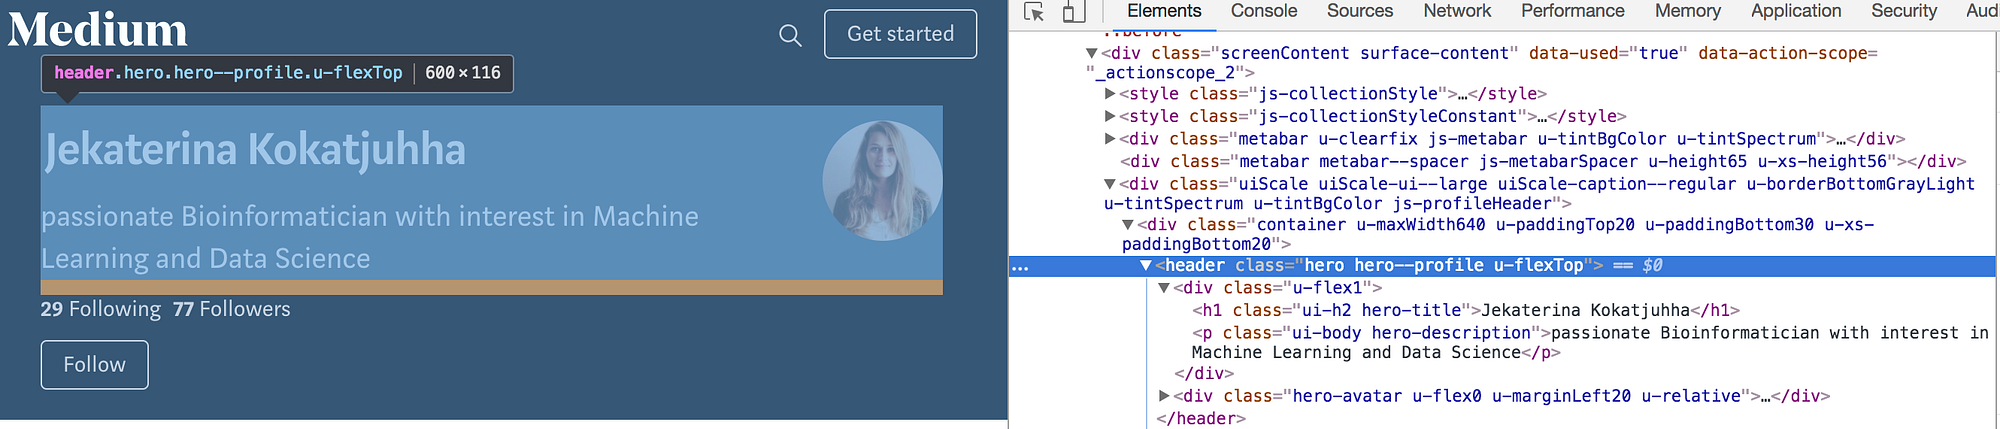
Task: Switch to the Security tab
Action: pyautogui.click(x=1904, y=11)
